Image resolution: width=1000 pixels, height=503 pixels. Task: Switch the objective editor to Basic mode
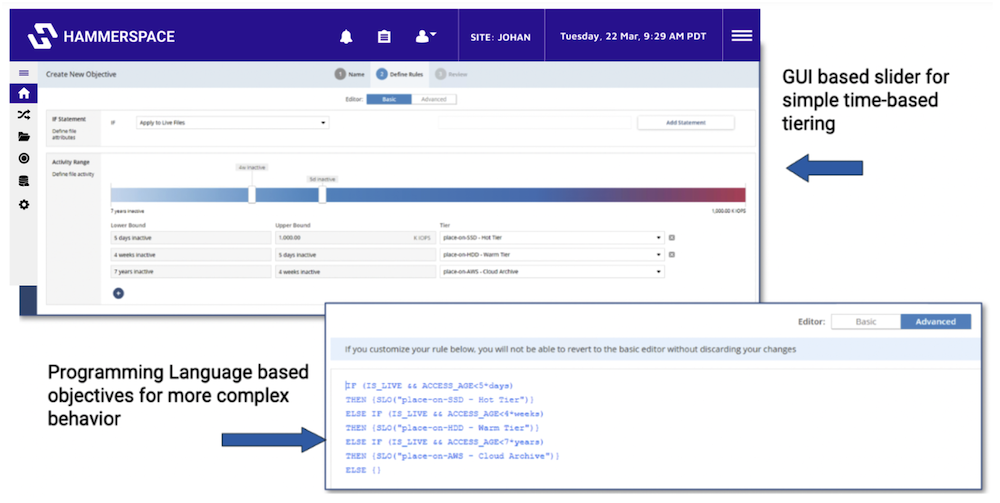coord(389,99)
